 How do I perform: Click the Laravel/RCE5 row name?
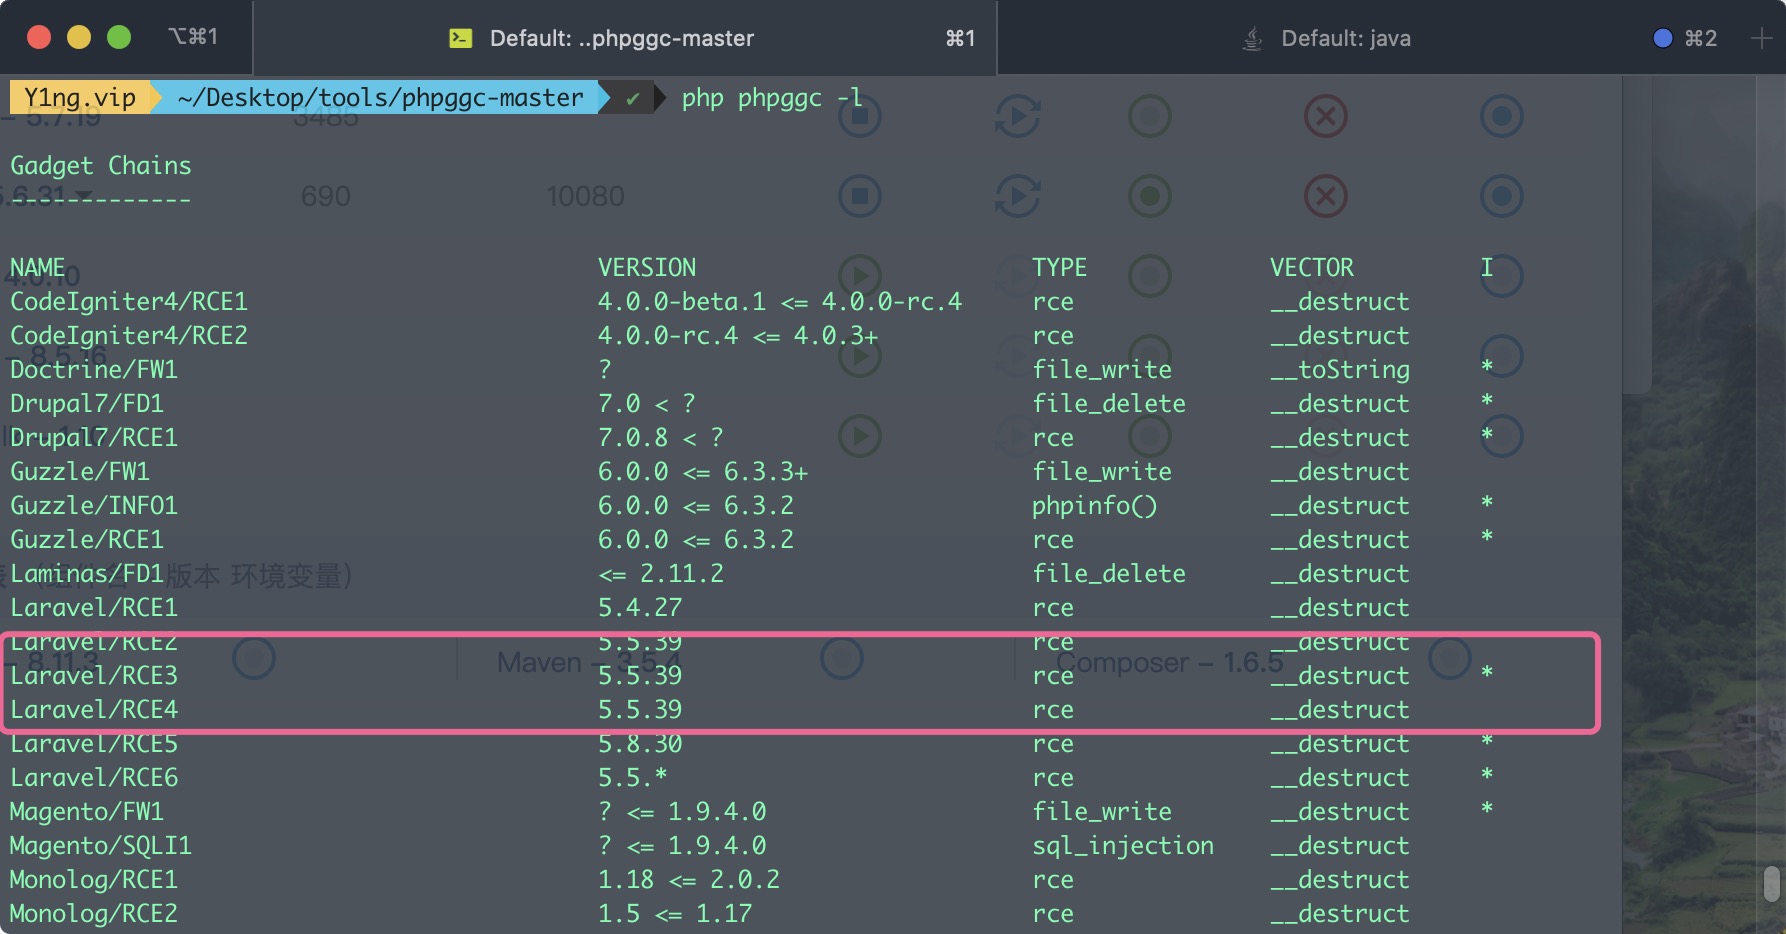pos(94,744)
